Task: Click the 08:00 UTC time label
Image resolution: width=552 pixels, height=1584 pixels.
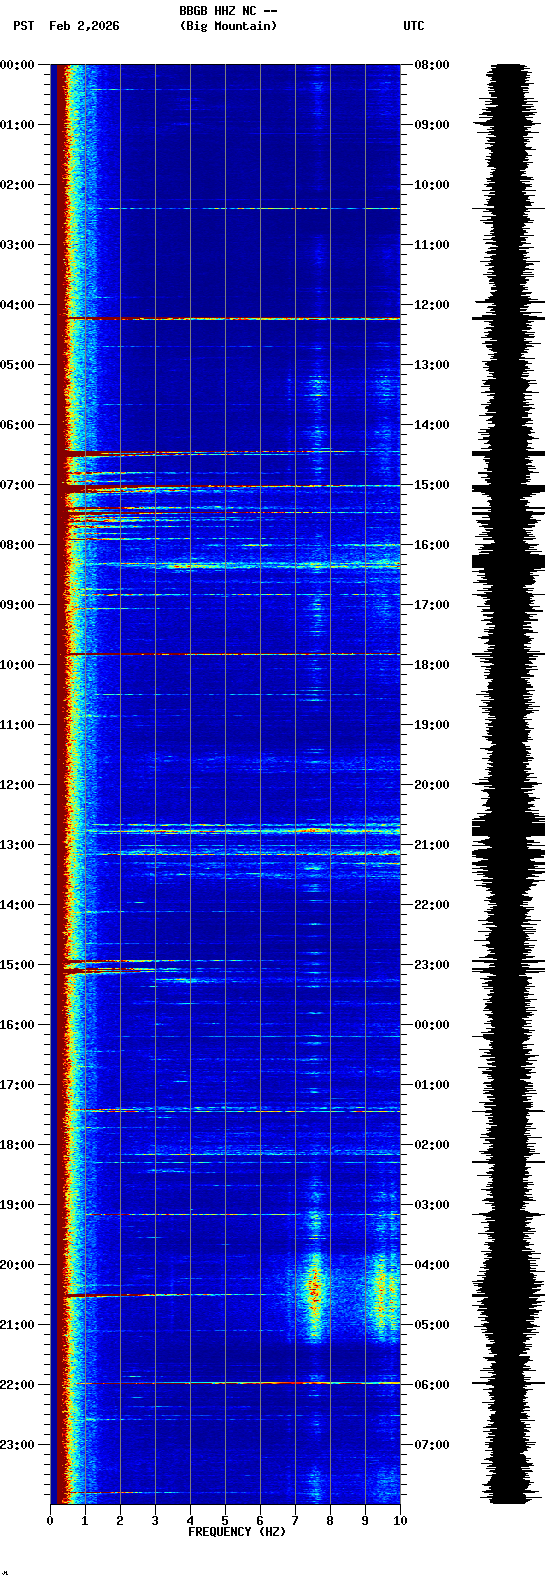Action: click(432, 65)
